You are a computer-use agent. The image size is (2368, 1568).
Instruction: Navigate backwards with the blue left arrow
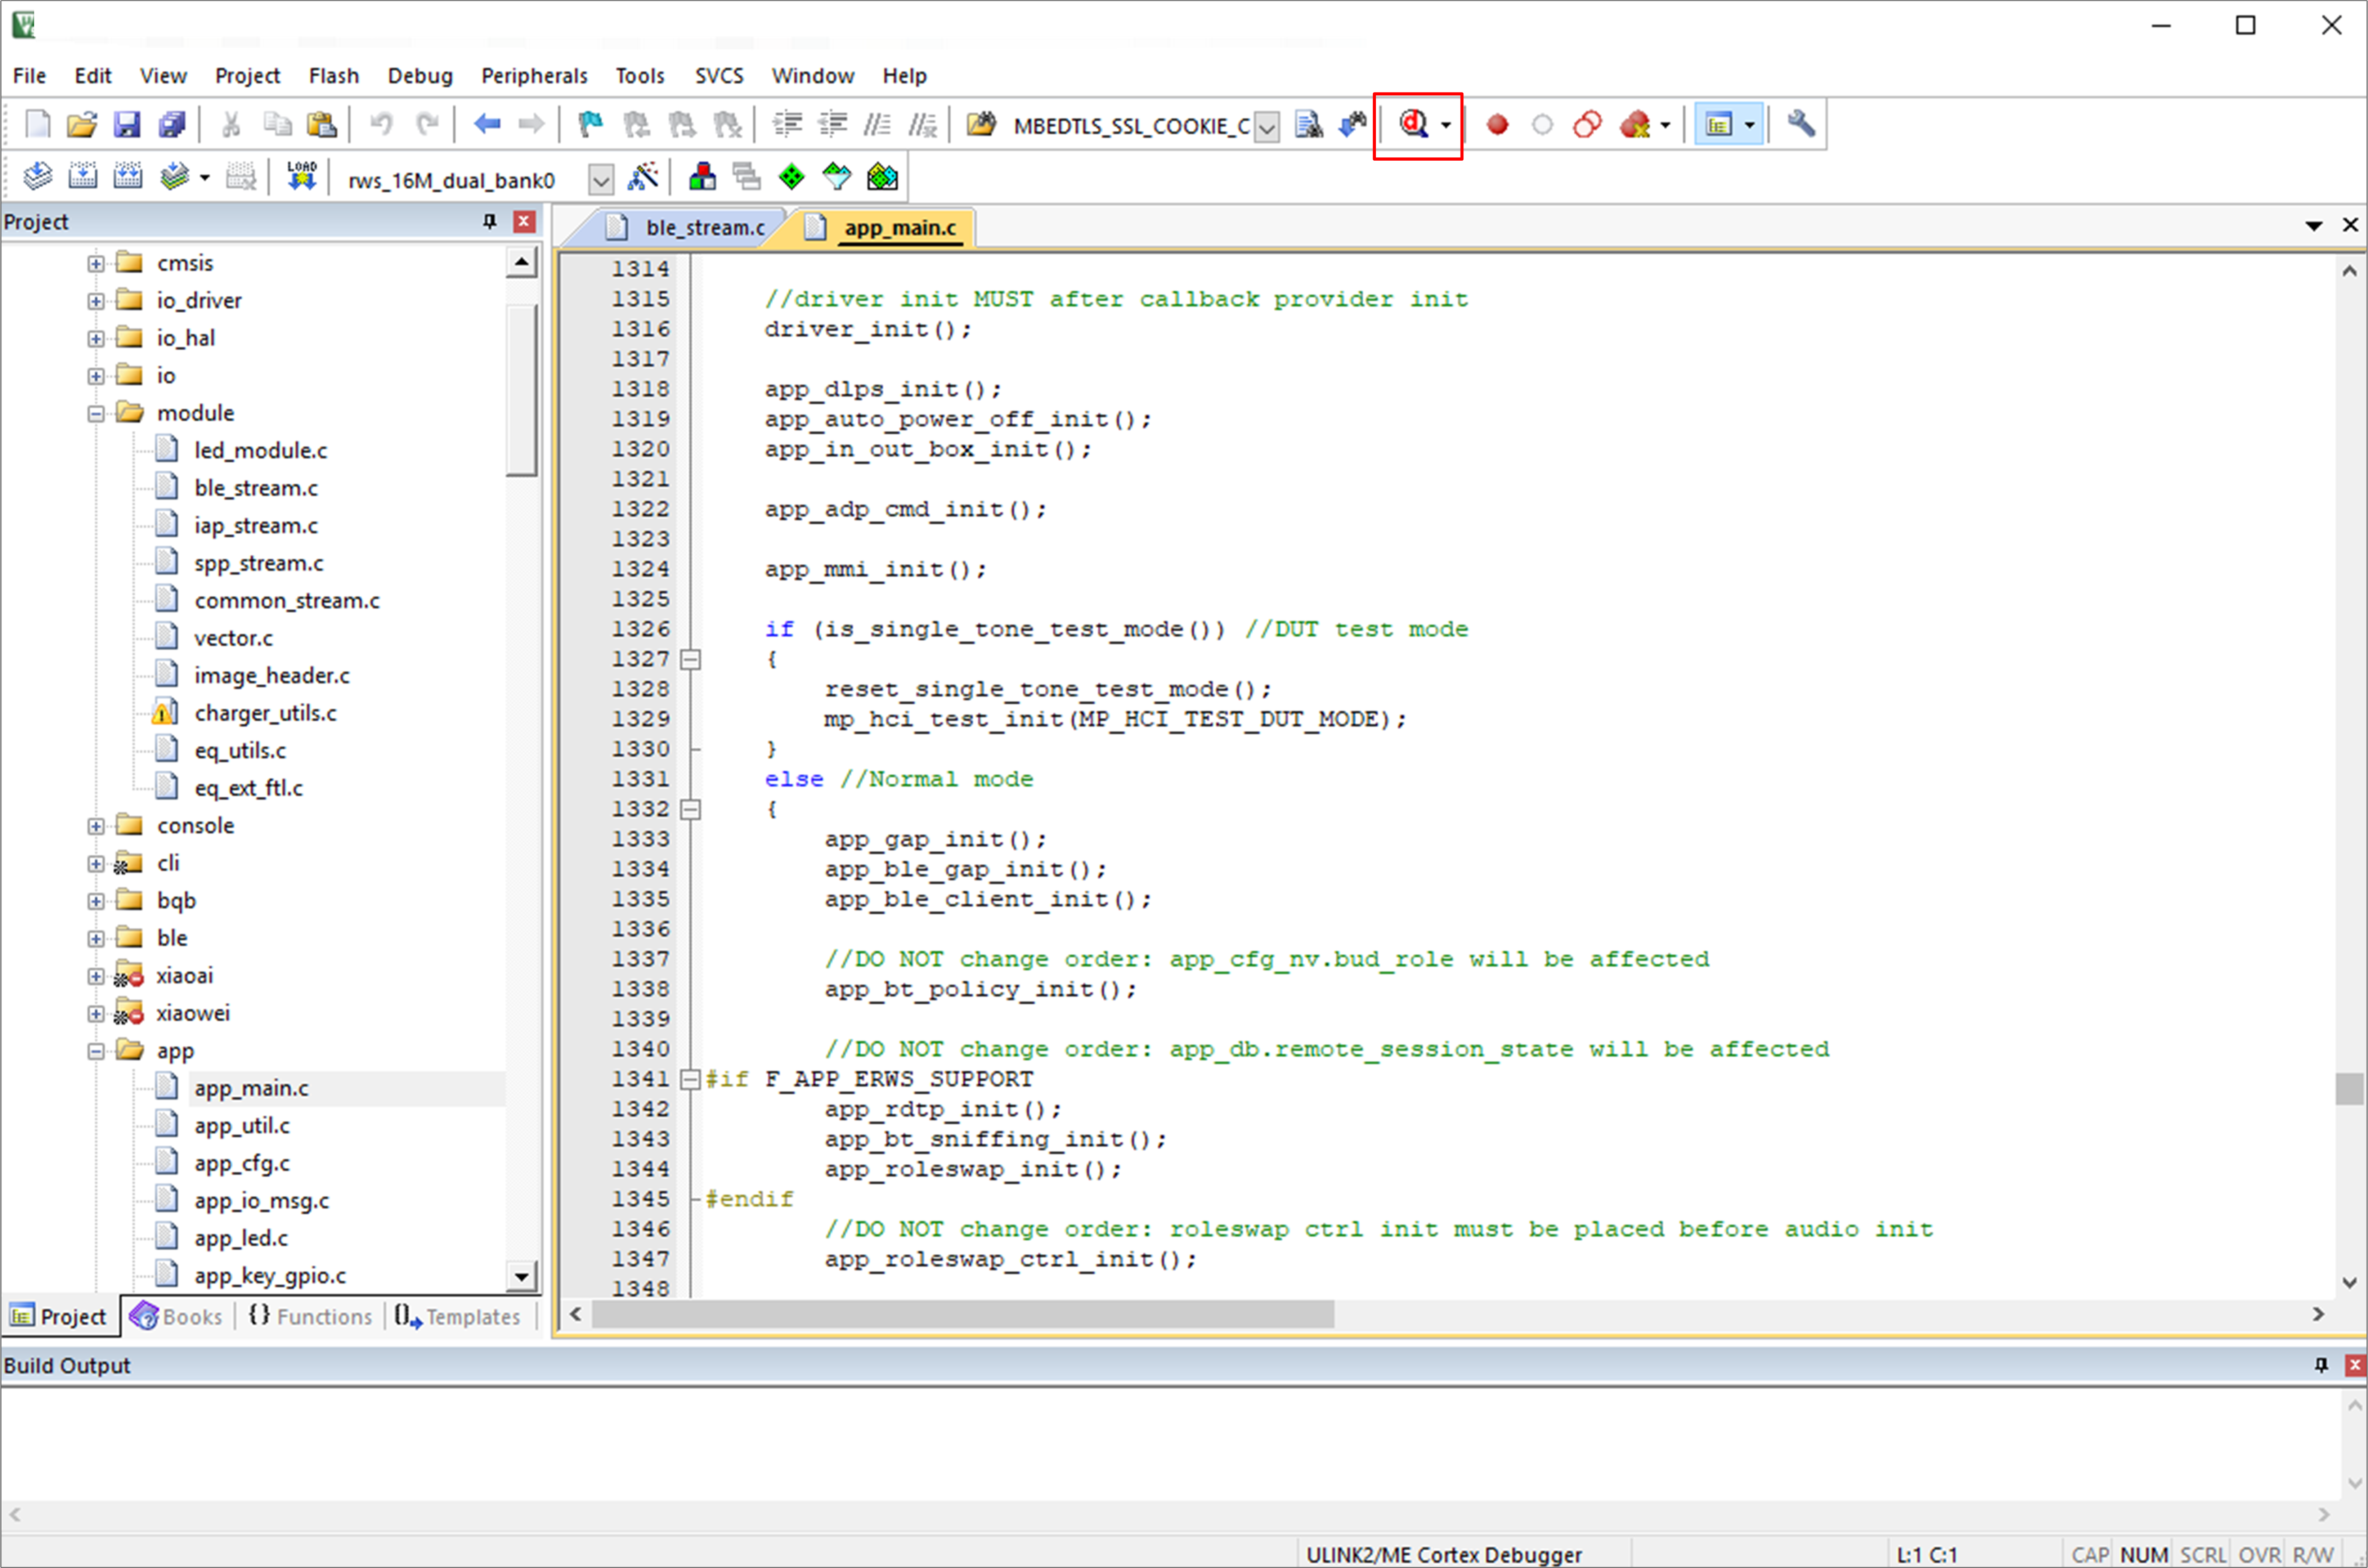(487, 124)
